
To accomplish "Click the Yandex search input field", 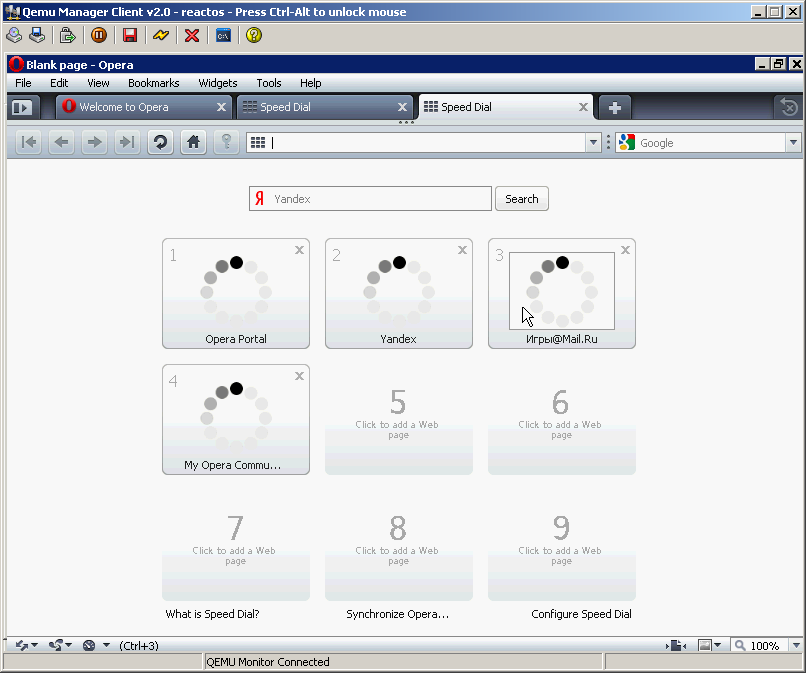I will (380, 199).
